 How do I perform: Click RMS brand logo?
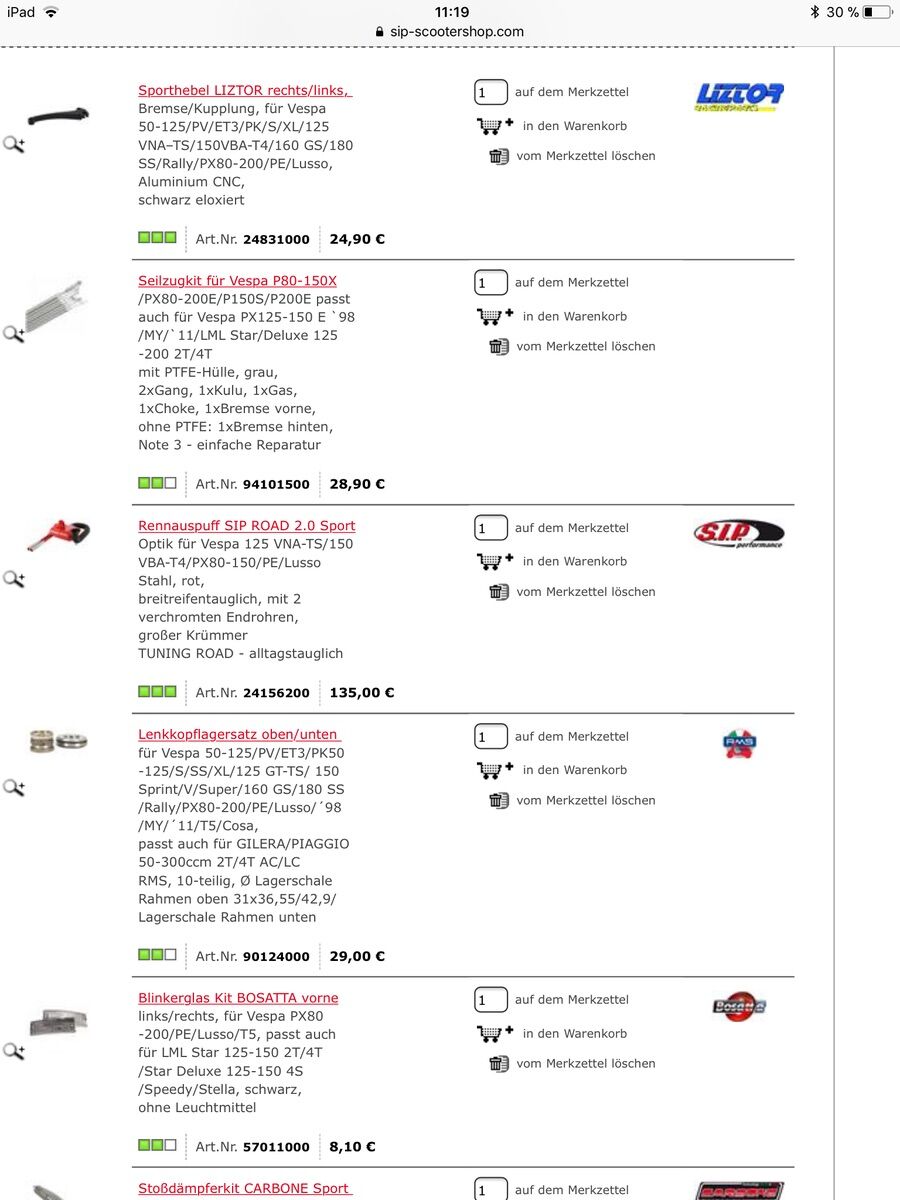tap(739, 744)
